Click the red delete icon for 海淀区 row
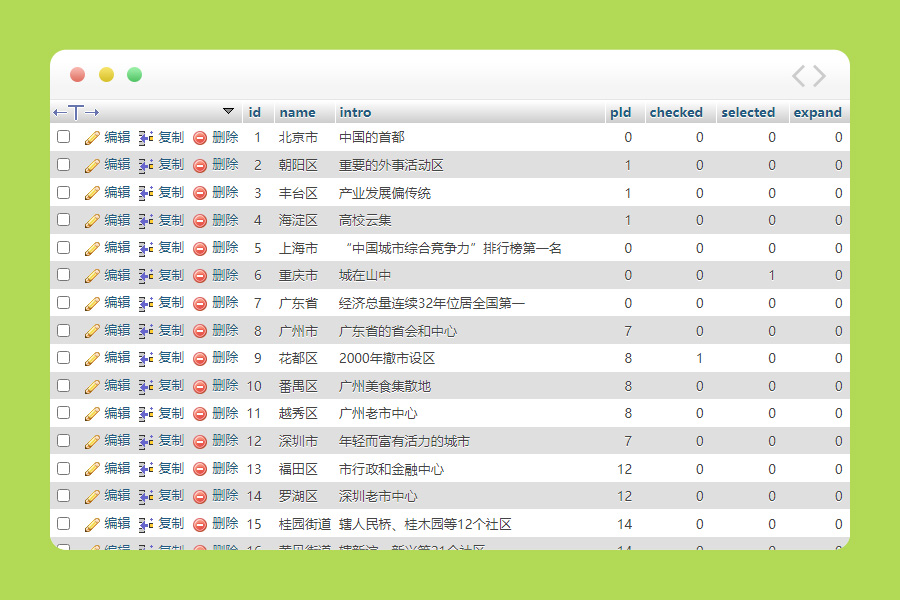 coord(200,220)
